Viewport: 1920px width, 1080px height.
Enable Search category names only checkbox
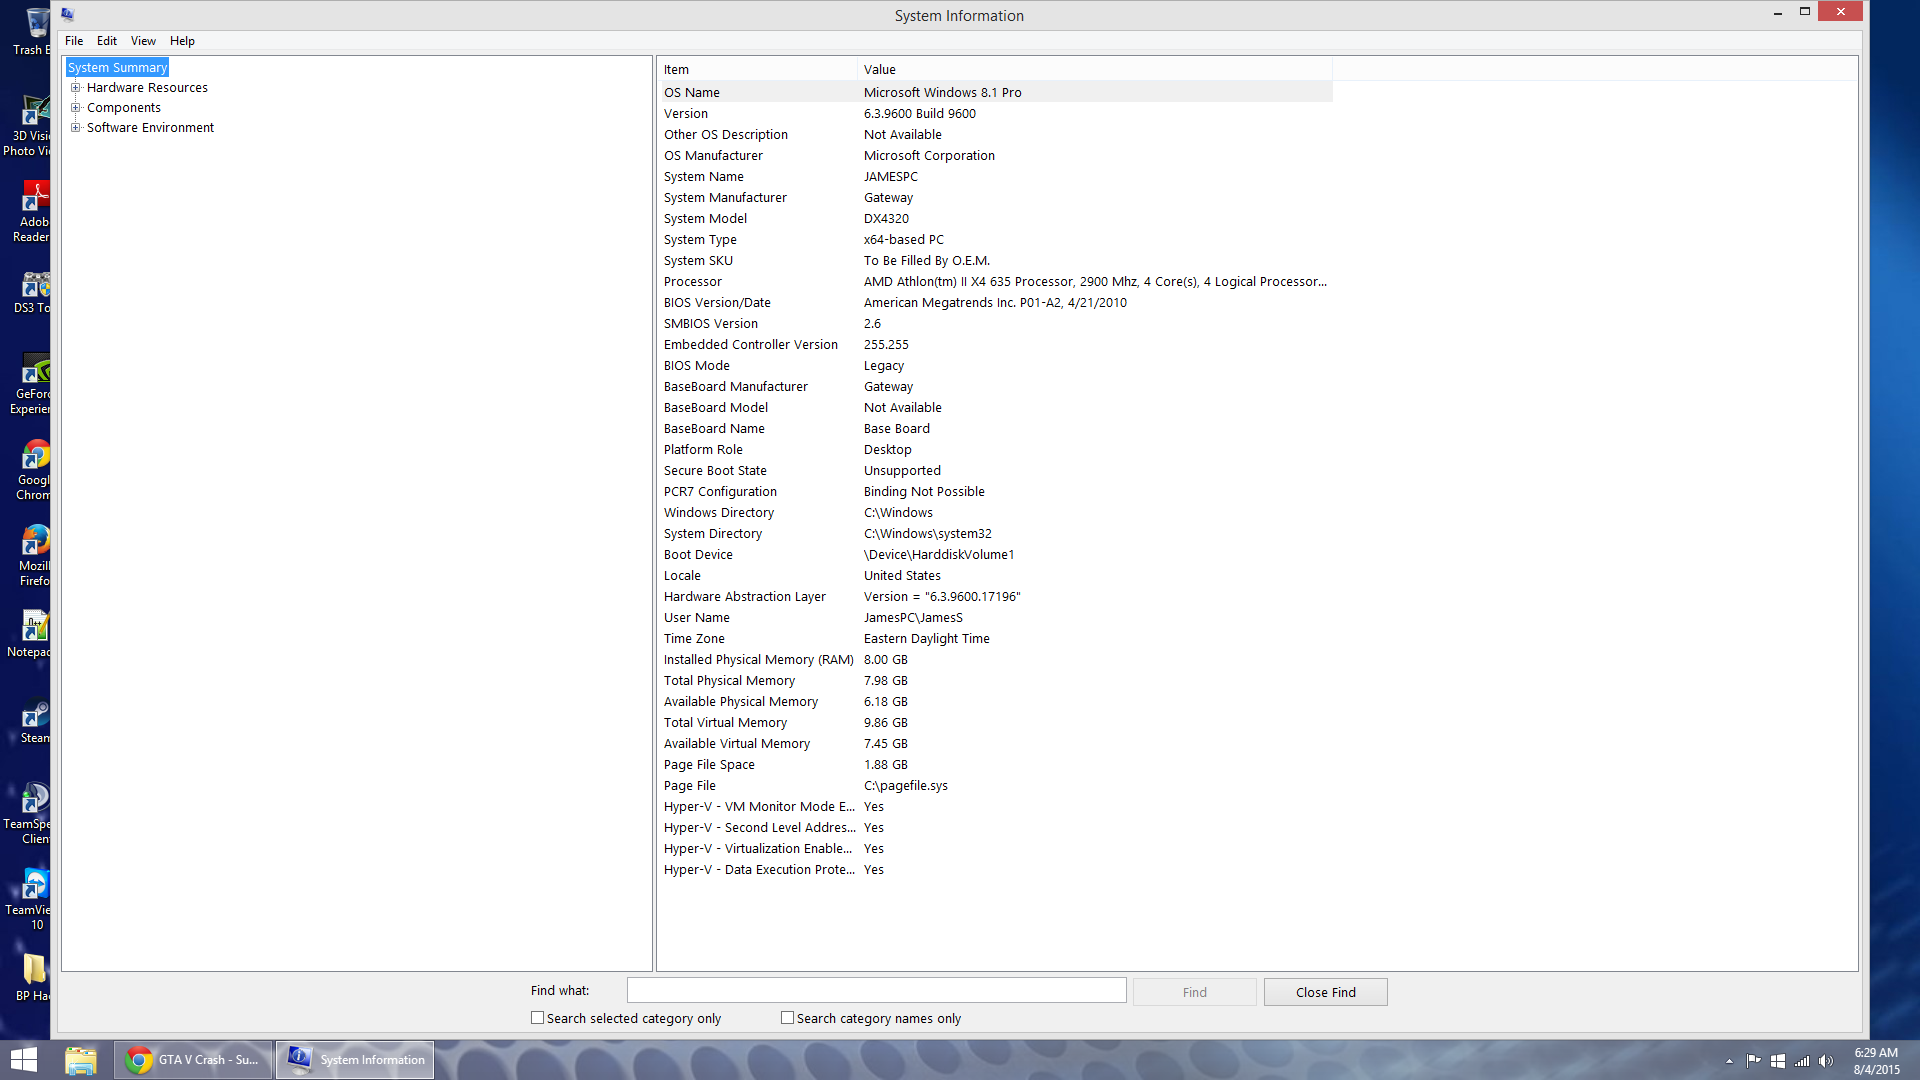[x=788, y=1018]
